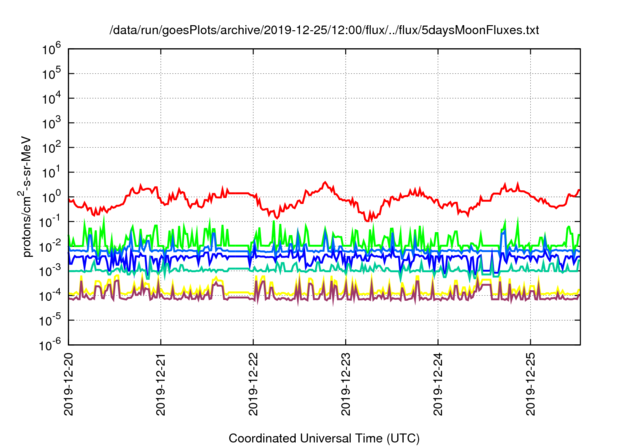Image resolution: width=640 pixels, height=448 pixels.
Task: Click the 2019-12-25 date tick label
Action: 530,383
